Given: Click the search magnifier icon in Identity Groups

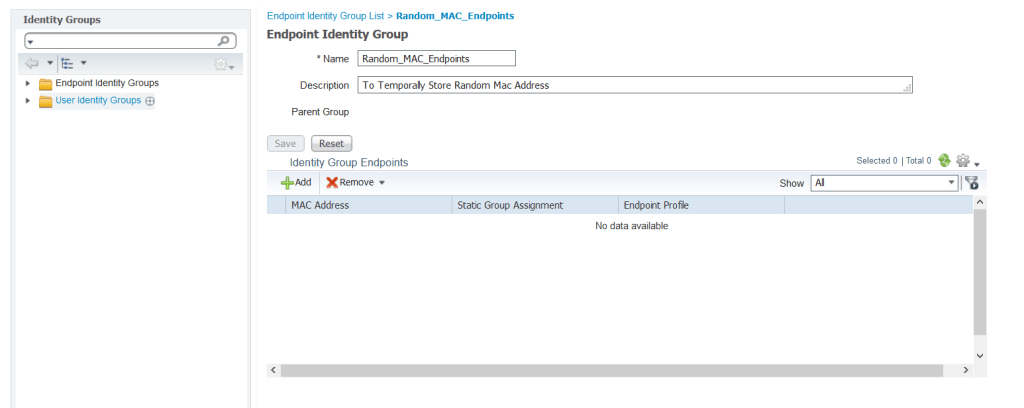Looking at the screenshot, I should click(x=225, y=42).
